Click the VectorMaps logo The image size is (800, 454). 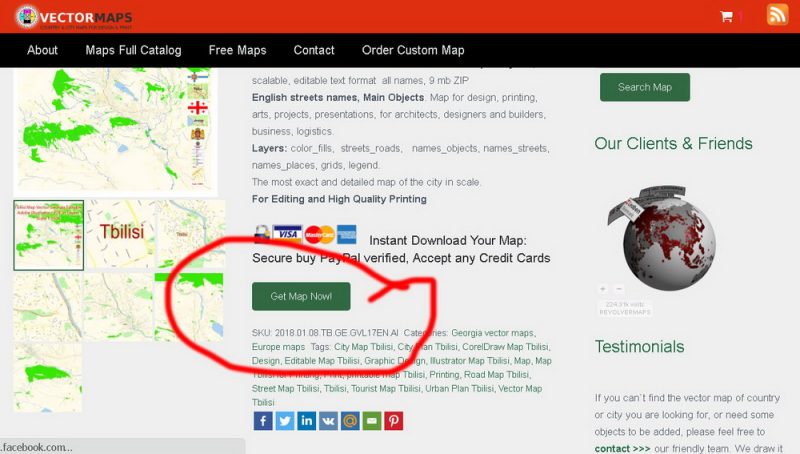(74, 17)
